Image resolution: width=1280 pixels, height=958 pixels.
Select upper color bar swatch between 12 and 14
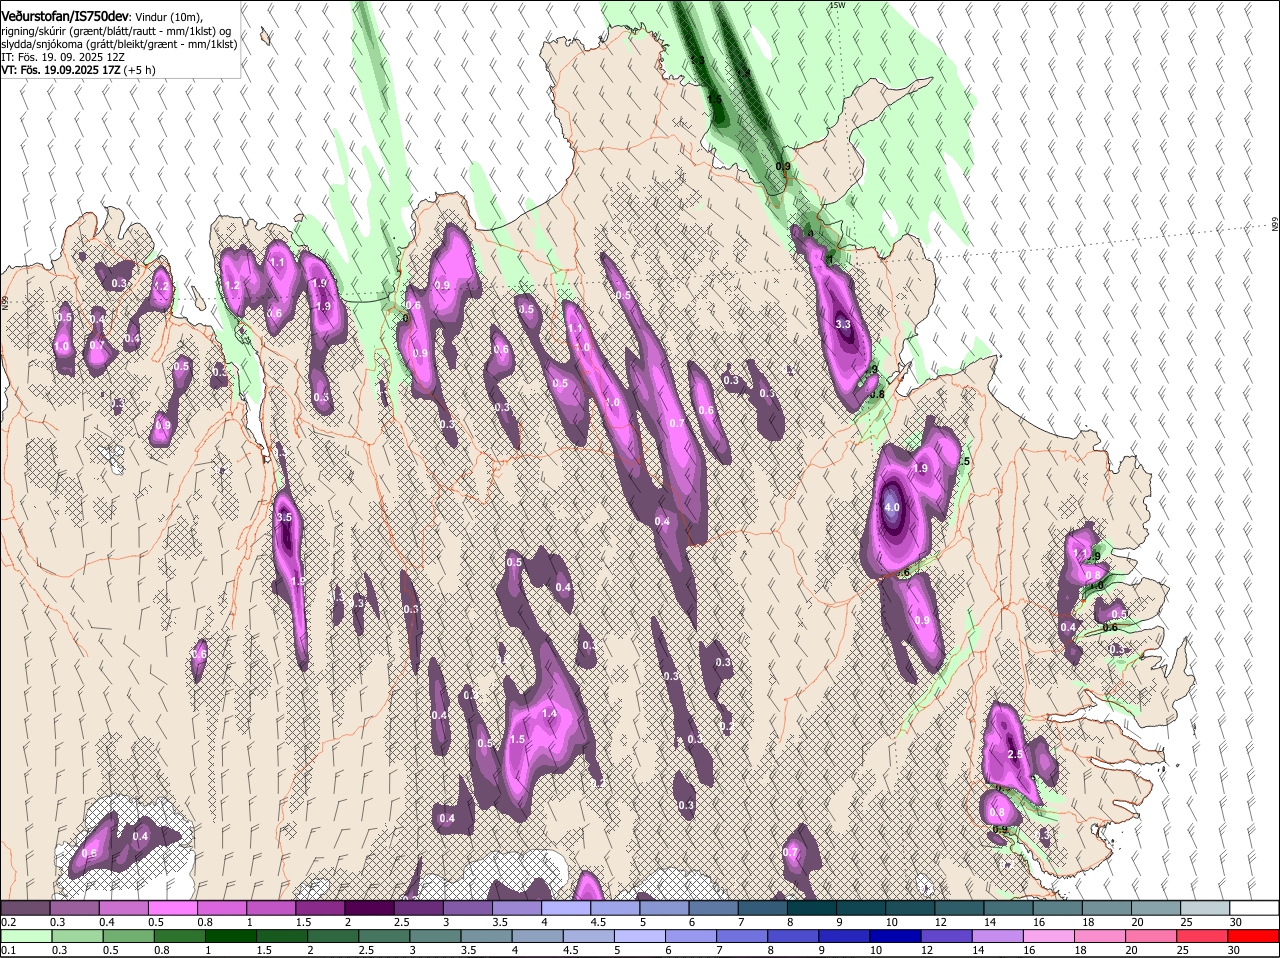tap(960, 907)
